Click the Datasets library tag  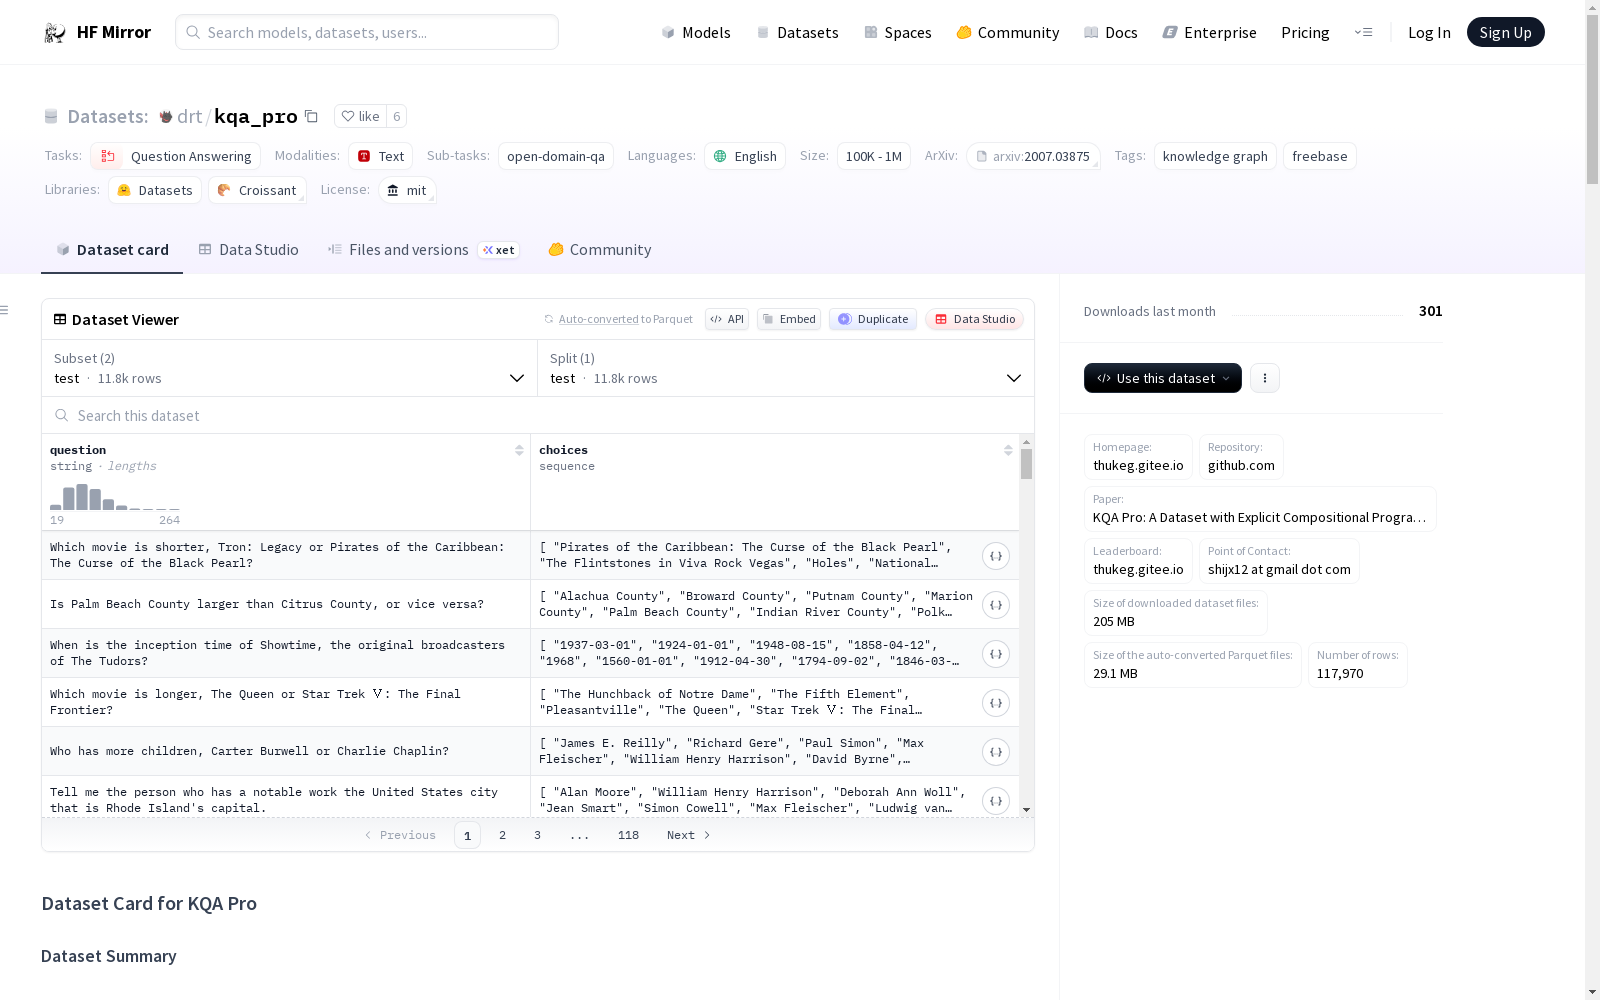(x=155, y=190)
